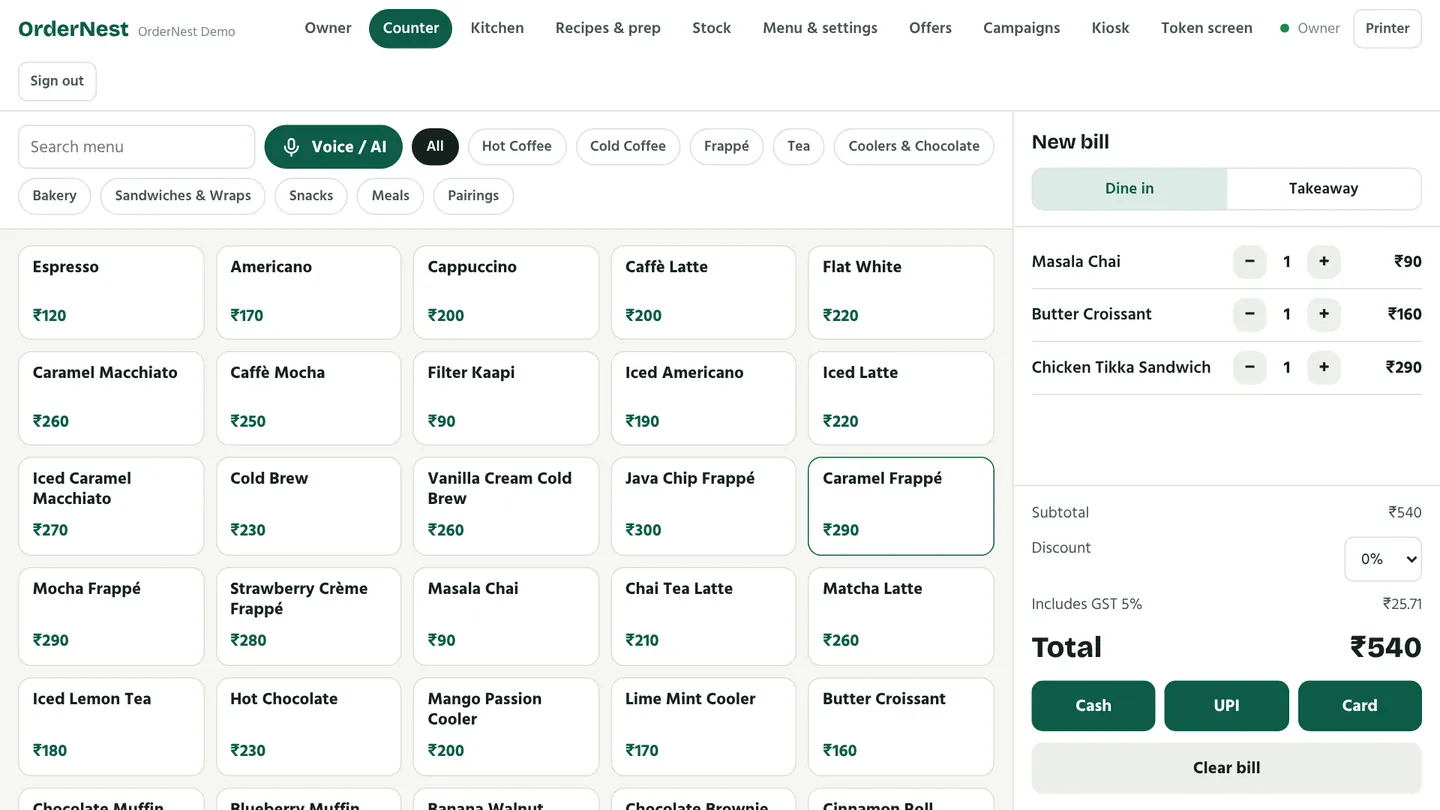Add Espresso to the bill

pos(111,293)
